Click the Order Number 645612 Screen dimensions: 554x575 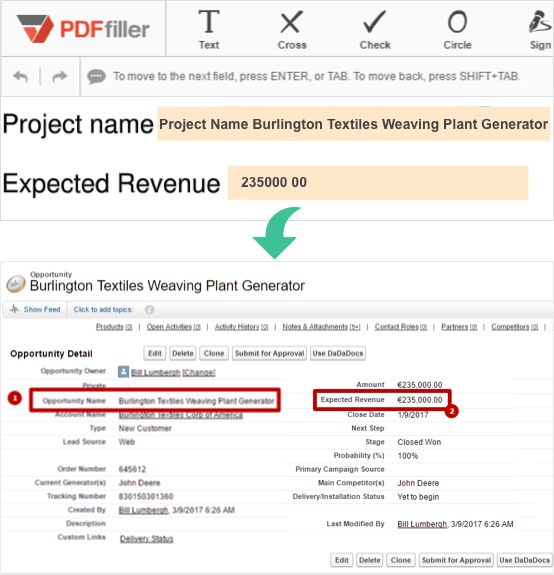[132, 469]
